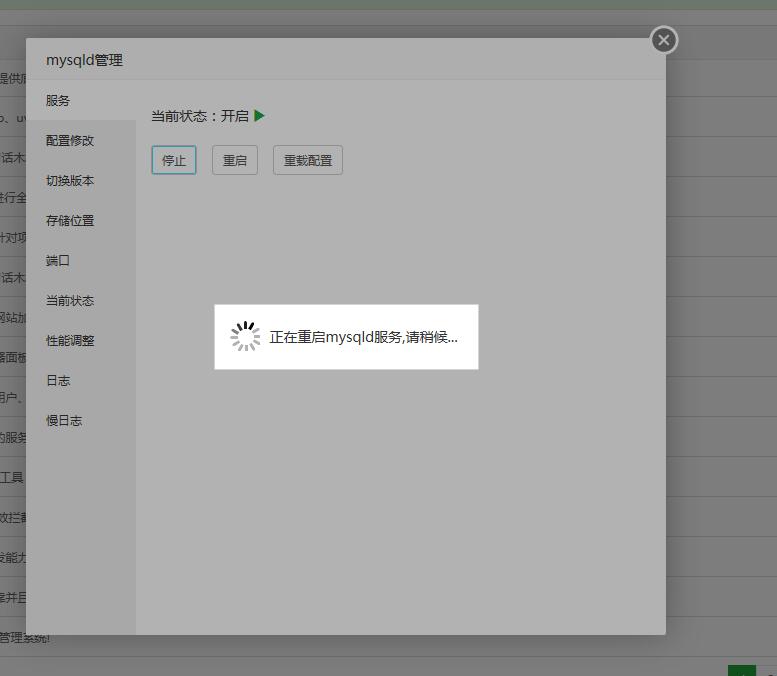Open the 存储位置 tab
The image size is (777, 676).
click(x=70, y=221)
